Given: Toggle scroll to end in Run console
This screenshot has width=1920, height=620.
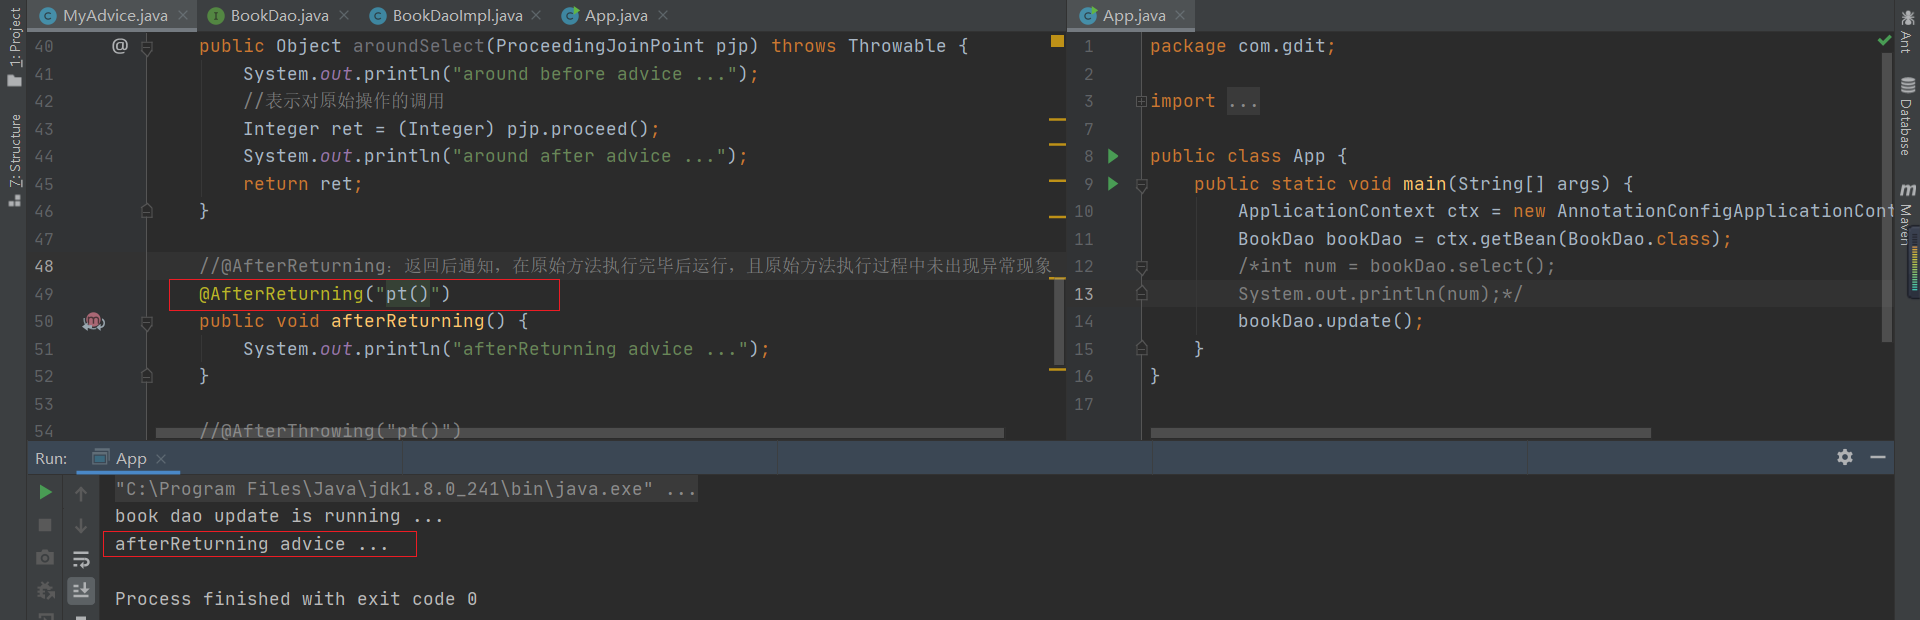Looking at the screenshot, I should pyautogui.click(x=81, y=590).
